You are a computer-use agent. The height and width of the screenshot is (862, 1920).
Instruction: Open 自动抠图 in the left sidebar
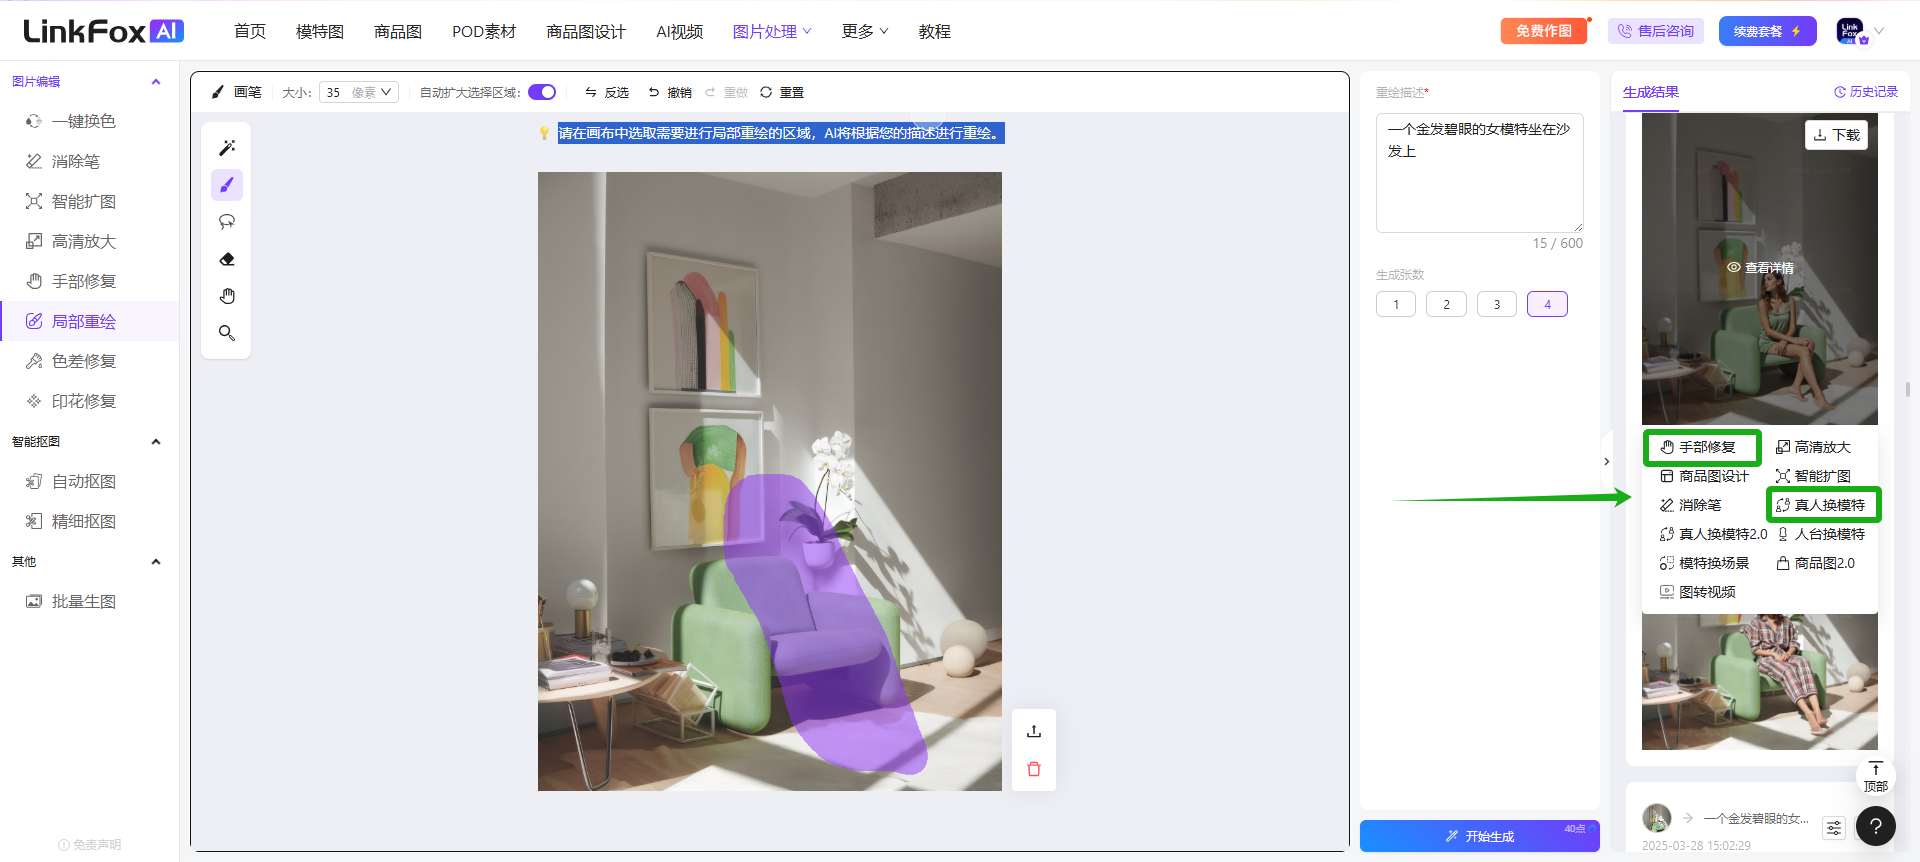(x=84, y=481)
